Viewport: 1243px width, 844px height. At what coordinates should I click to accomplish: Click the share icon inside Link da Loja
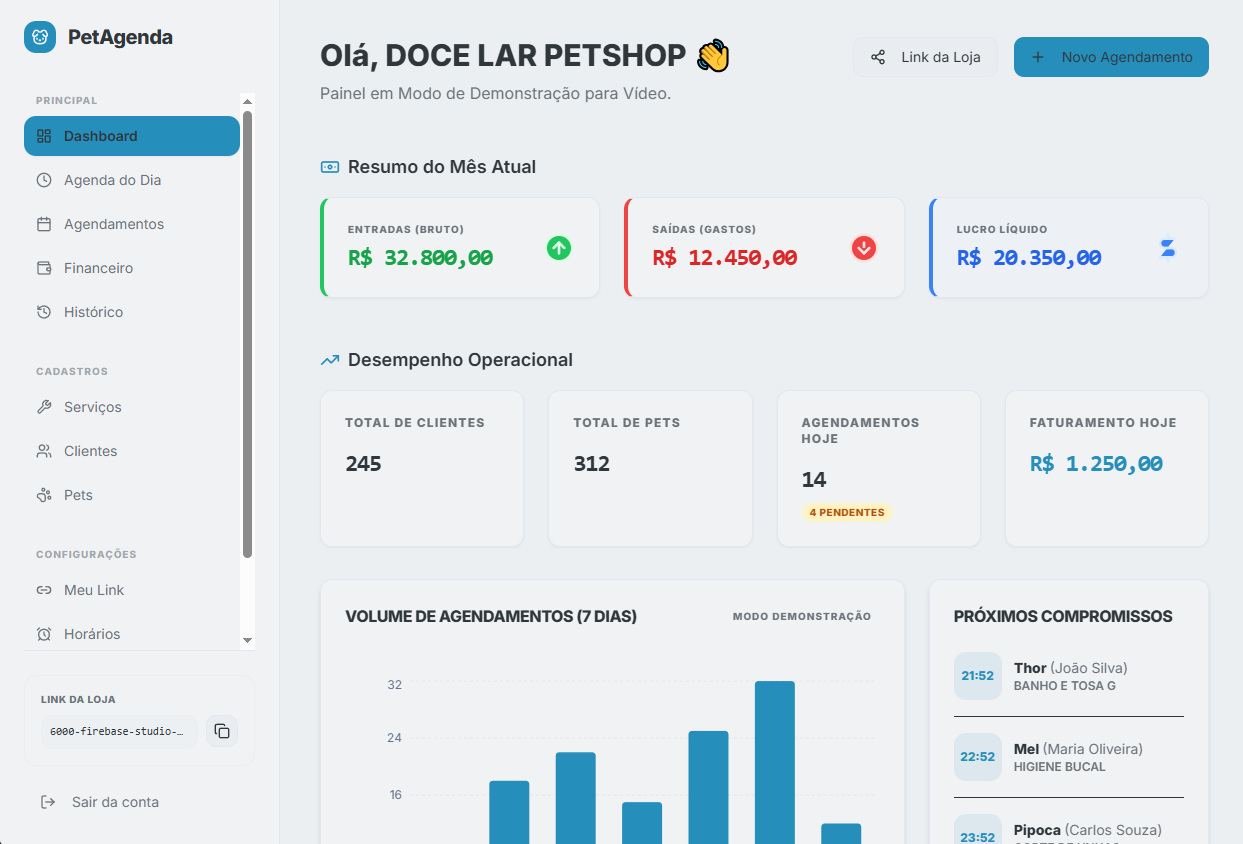coord(879,56)
